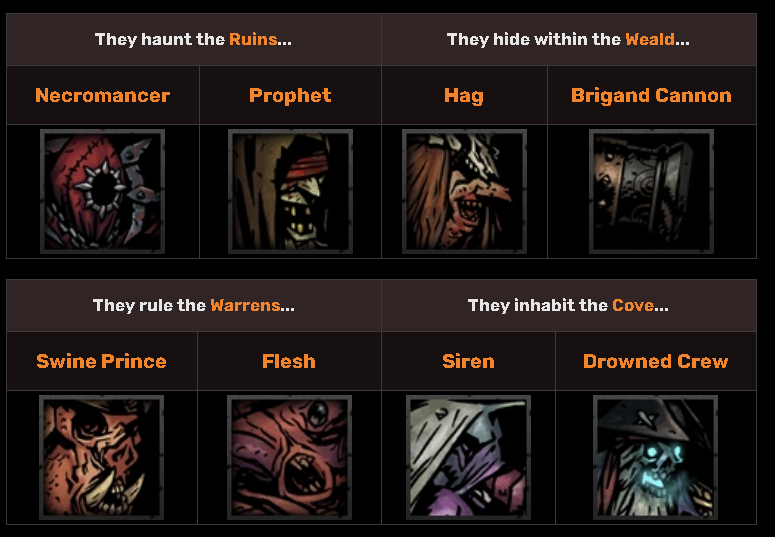This screenshot has height=537, width=775.
Task: Follow the Weald link in header
Action: pyautogui.click(x=649, y=39)
